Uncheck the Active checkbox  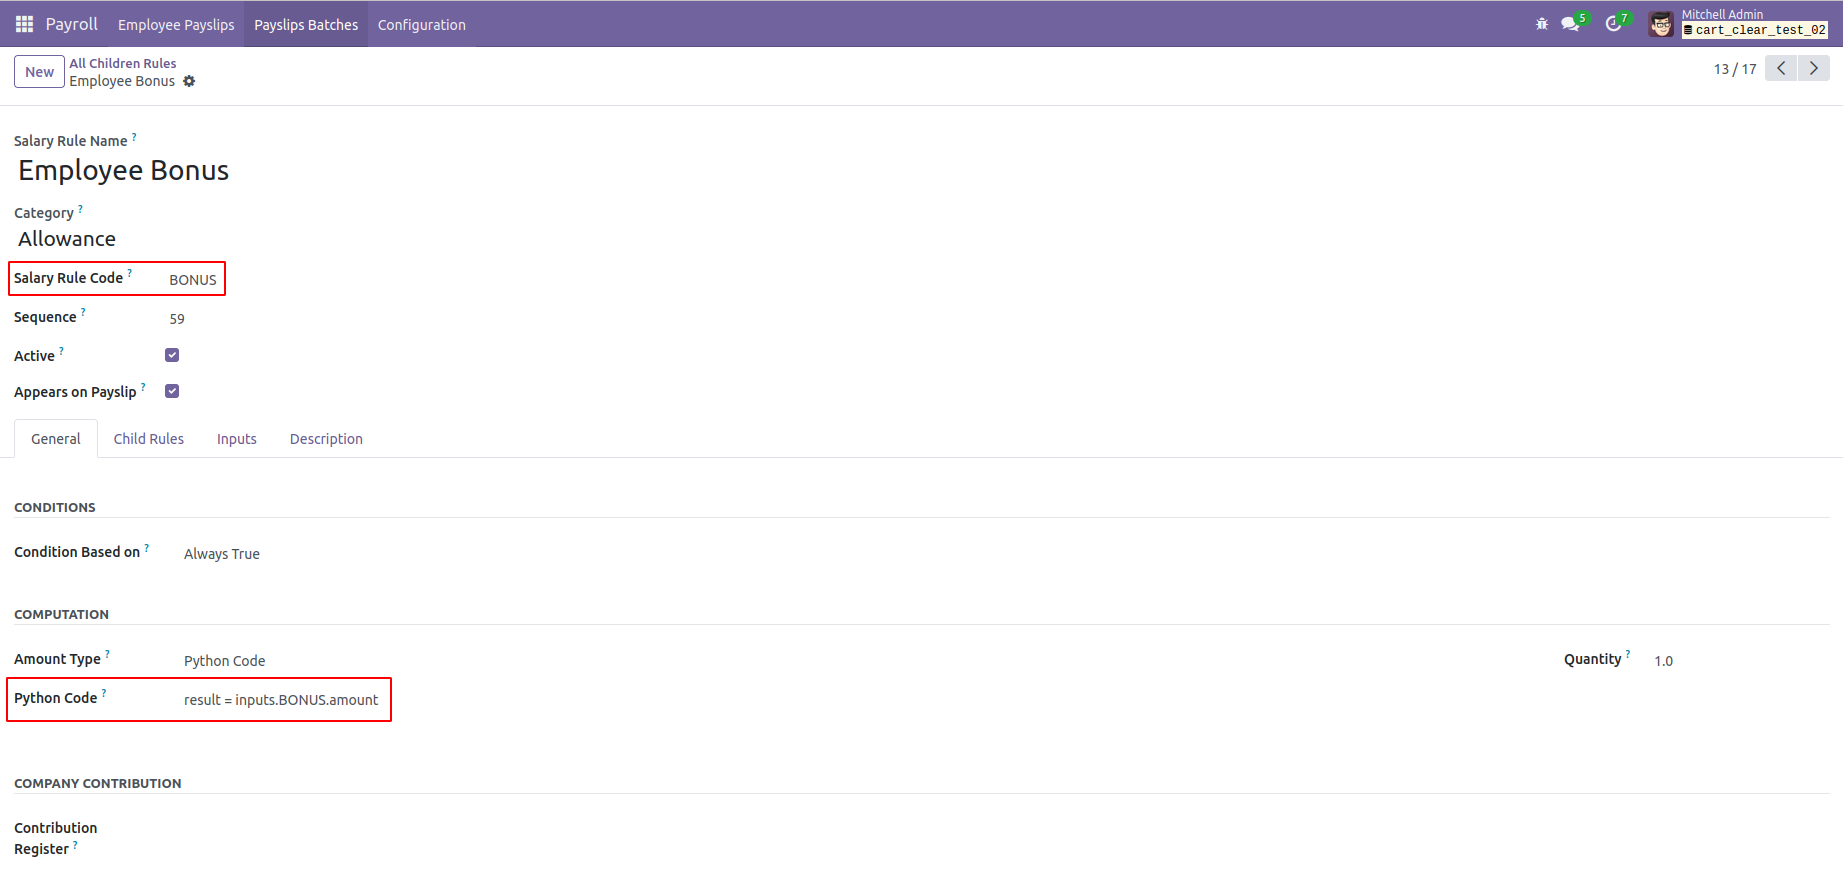click(x=172, y=355)
